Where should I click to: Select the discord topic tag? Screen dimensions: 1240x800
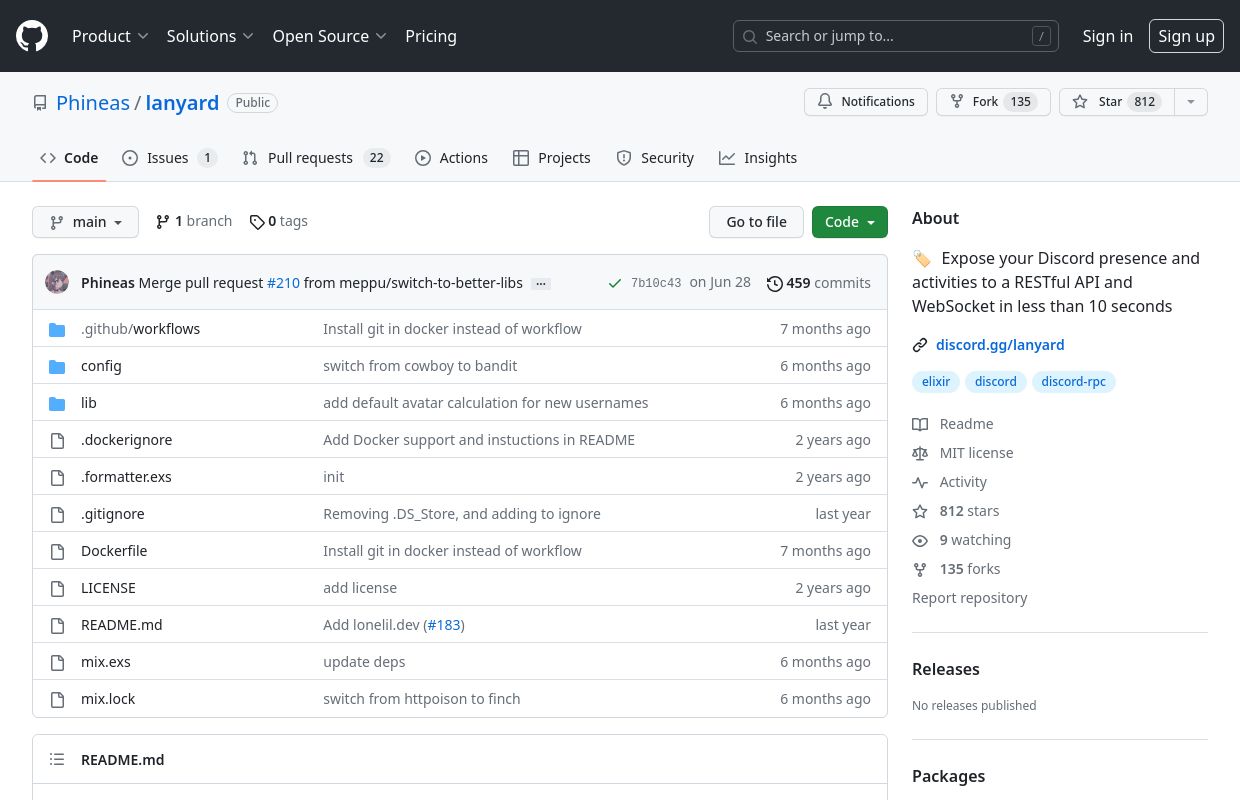point(996,382)
